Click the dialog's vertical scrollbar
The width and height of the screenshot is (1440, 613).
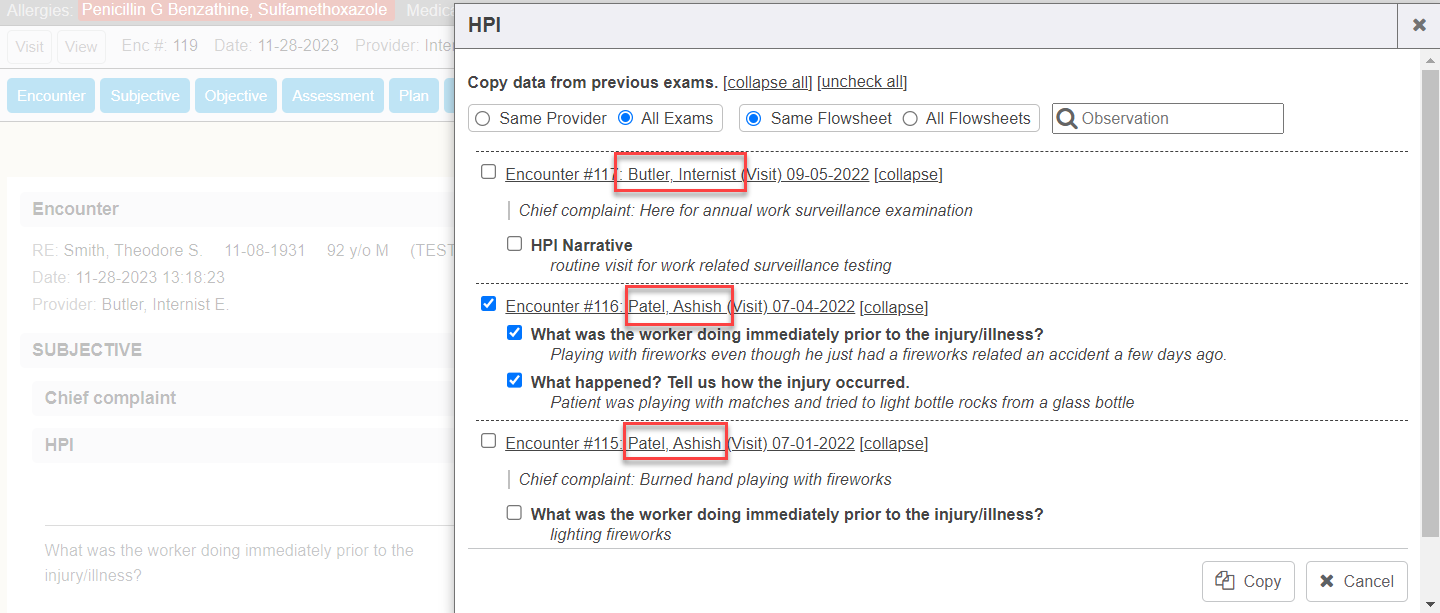click(1429, 300)
